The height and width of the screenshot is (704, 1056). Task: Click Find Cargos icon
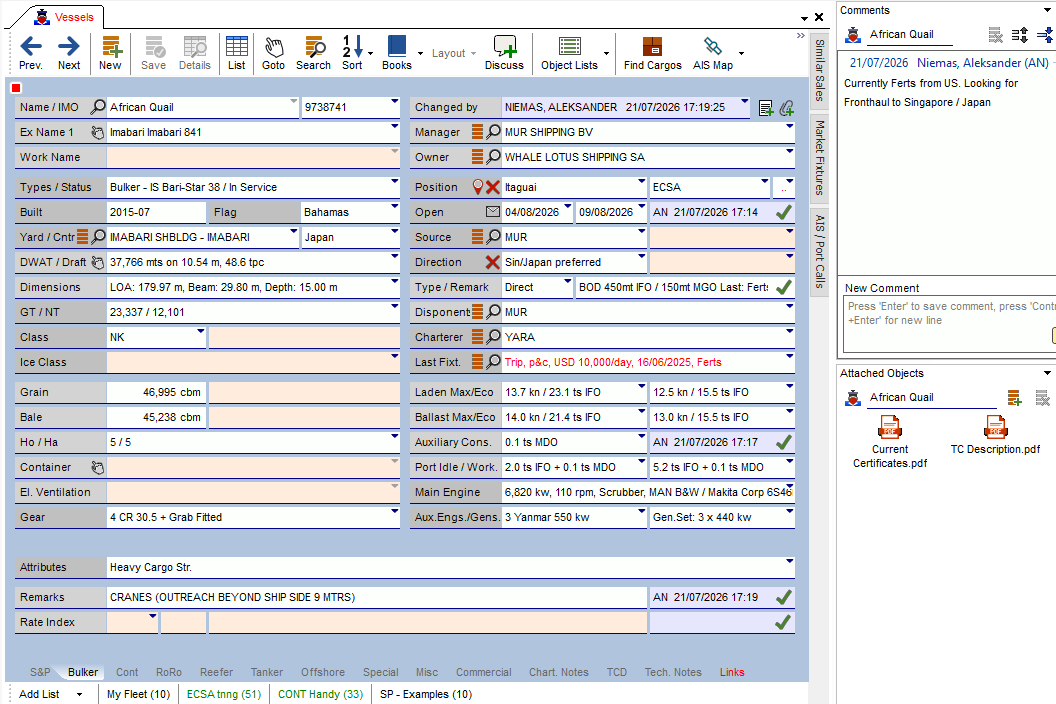[x=653, y=53]
